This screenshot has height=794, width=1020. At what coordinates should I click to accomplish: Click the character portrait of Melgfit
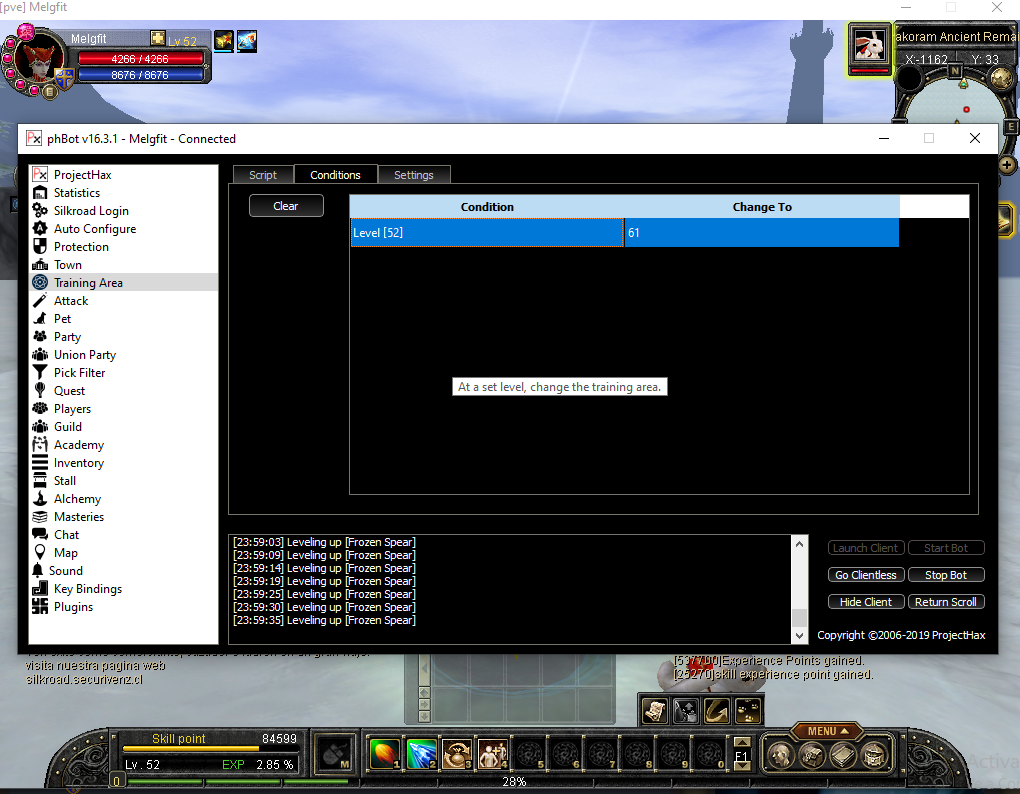pos(38,62)
